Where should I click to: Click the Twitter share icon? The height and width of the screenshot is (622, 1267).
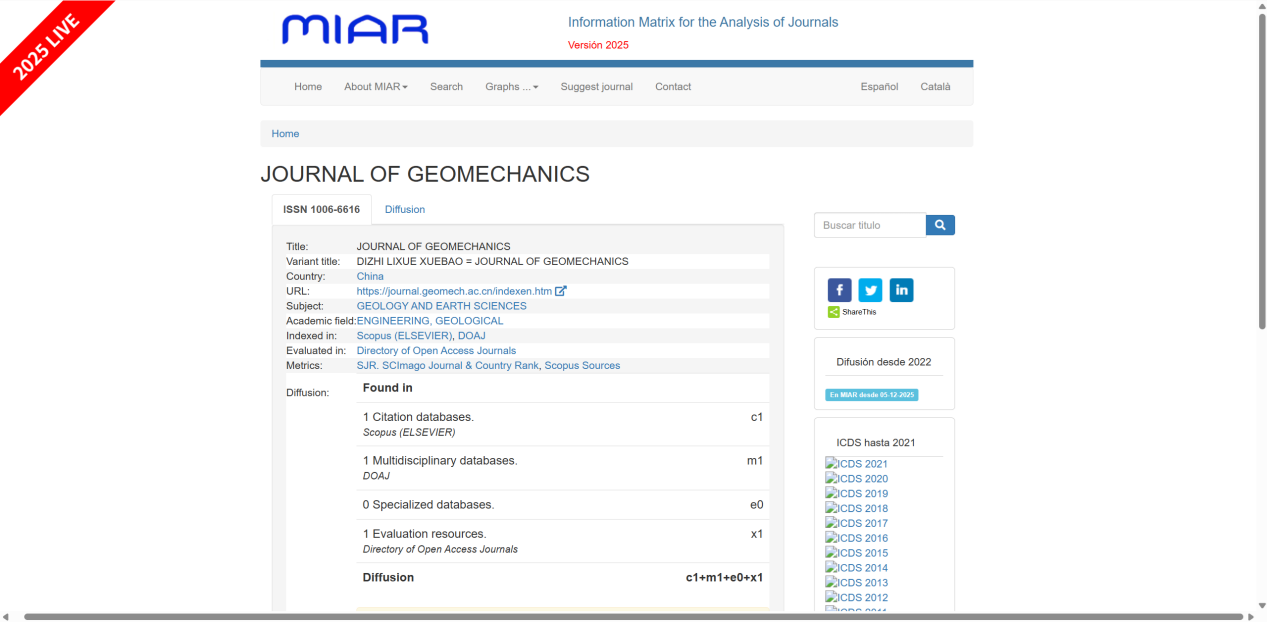(x=870, y=290)
